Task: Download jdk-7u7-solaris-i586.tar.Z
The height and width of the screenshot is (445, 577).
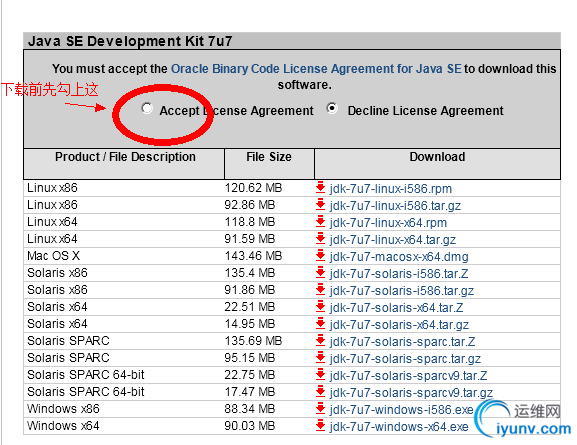Action: [399, 273]
